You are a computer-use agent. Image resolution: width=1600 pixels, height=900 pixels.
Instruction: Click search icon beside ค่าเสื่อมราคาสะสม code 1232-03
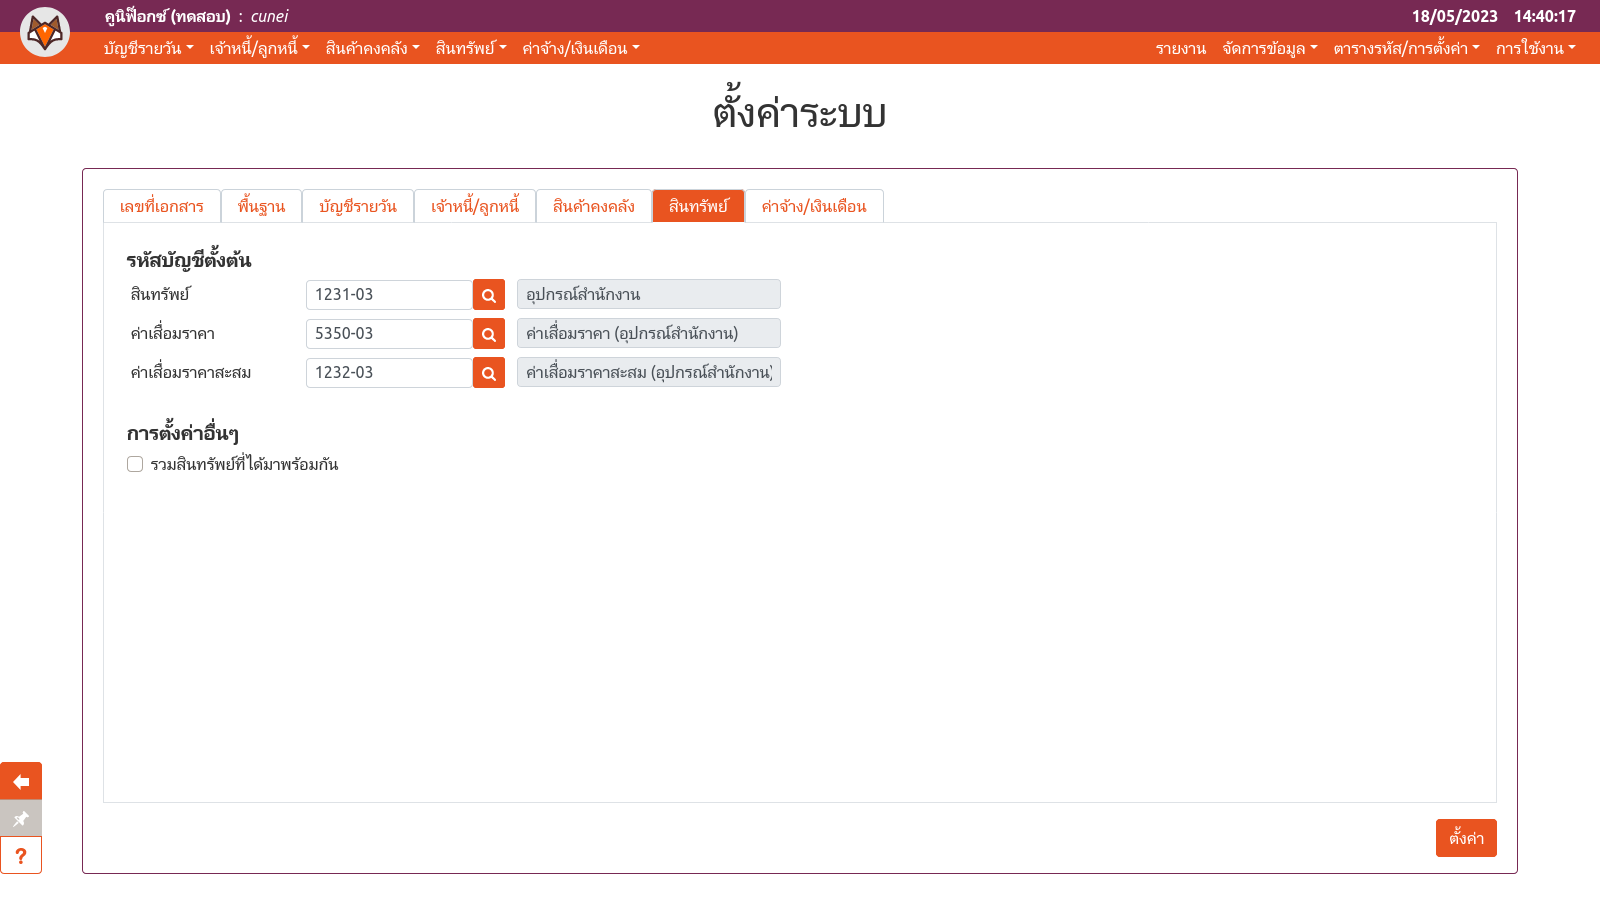488,373
